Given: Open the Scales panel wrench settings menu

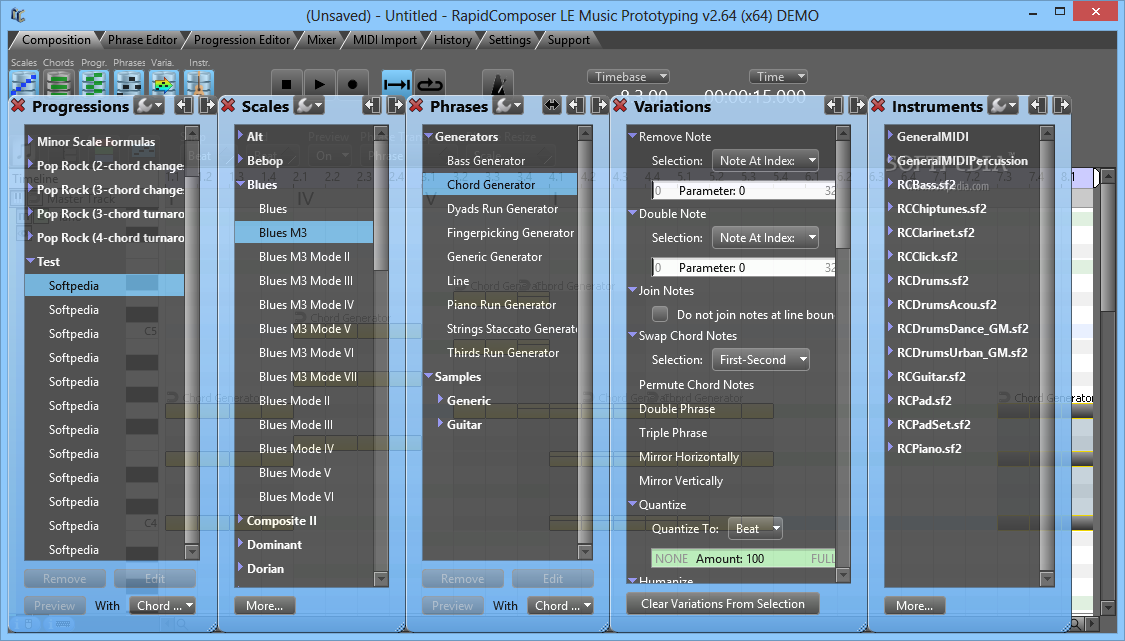Looking at the screenshot, I should (309, 106).
